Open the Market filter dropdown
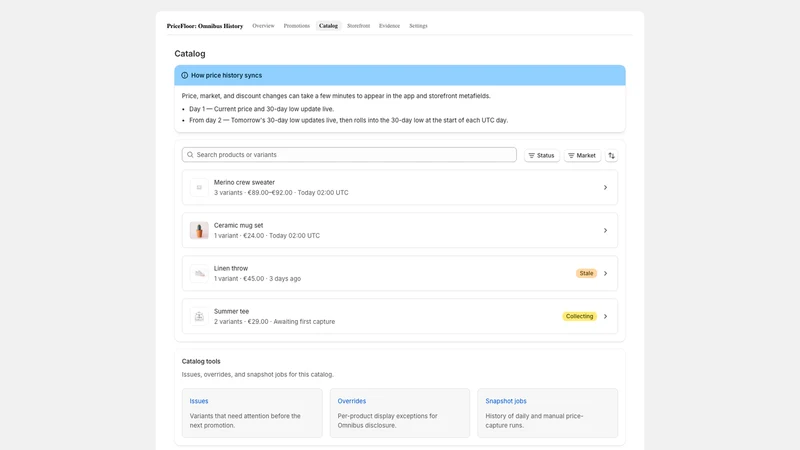Screen dimensions: 800x450 (x=582, y=156)
